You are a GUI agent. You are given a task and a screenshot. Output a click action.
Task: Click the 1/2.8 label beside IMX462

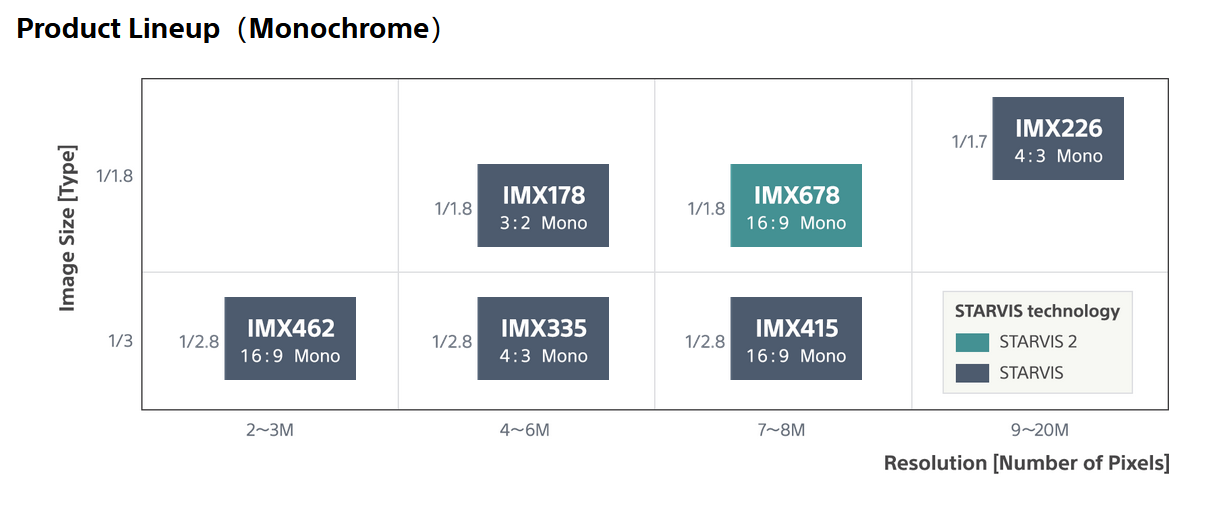pos(199,342)
